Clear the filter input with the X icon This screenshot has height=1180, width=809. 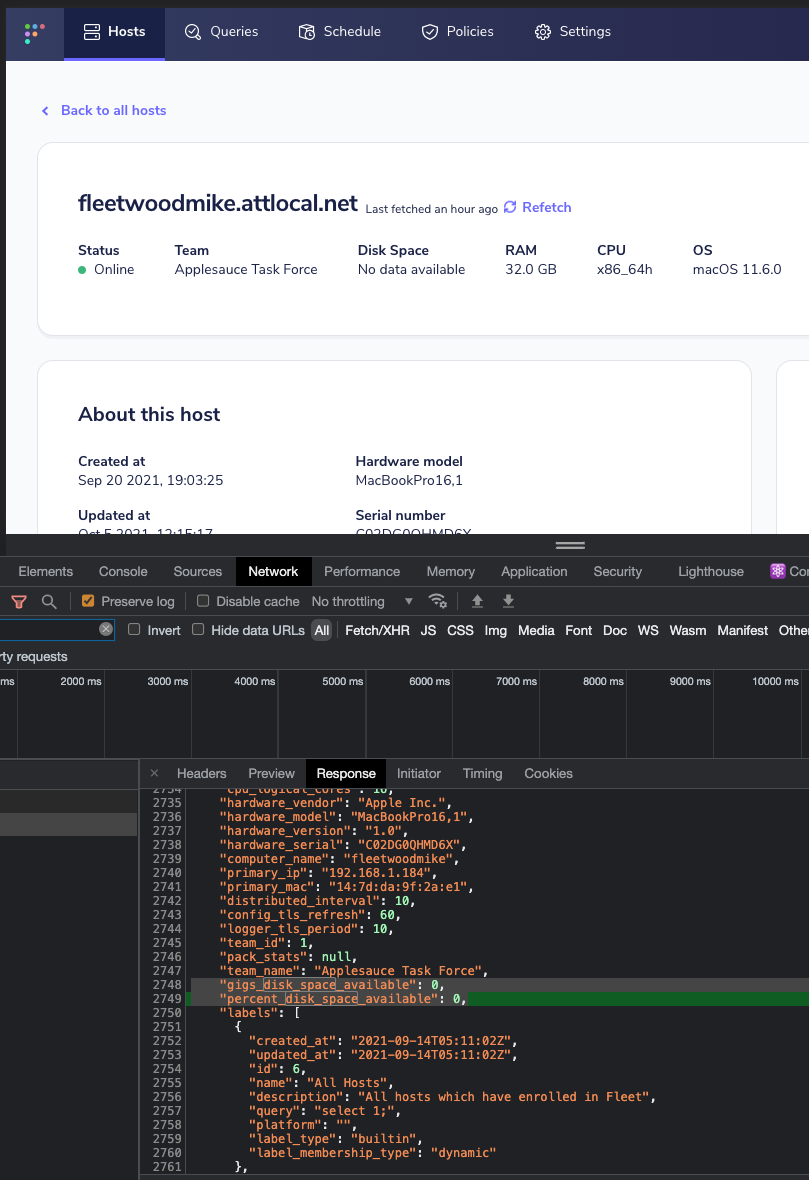tap(107, 630)
